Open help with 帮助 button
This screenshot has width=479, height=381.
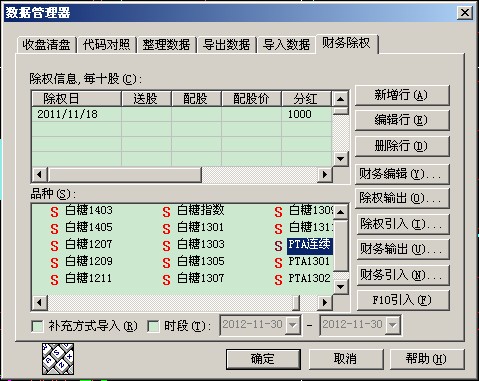pos(427,359)
